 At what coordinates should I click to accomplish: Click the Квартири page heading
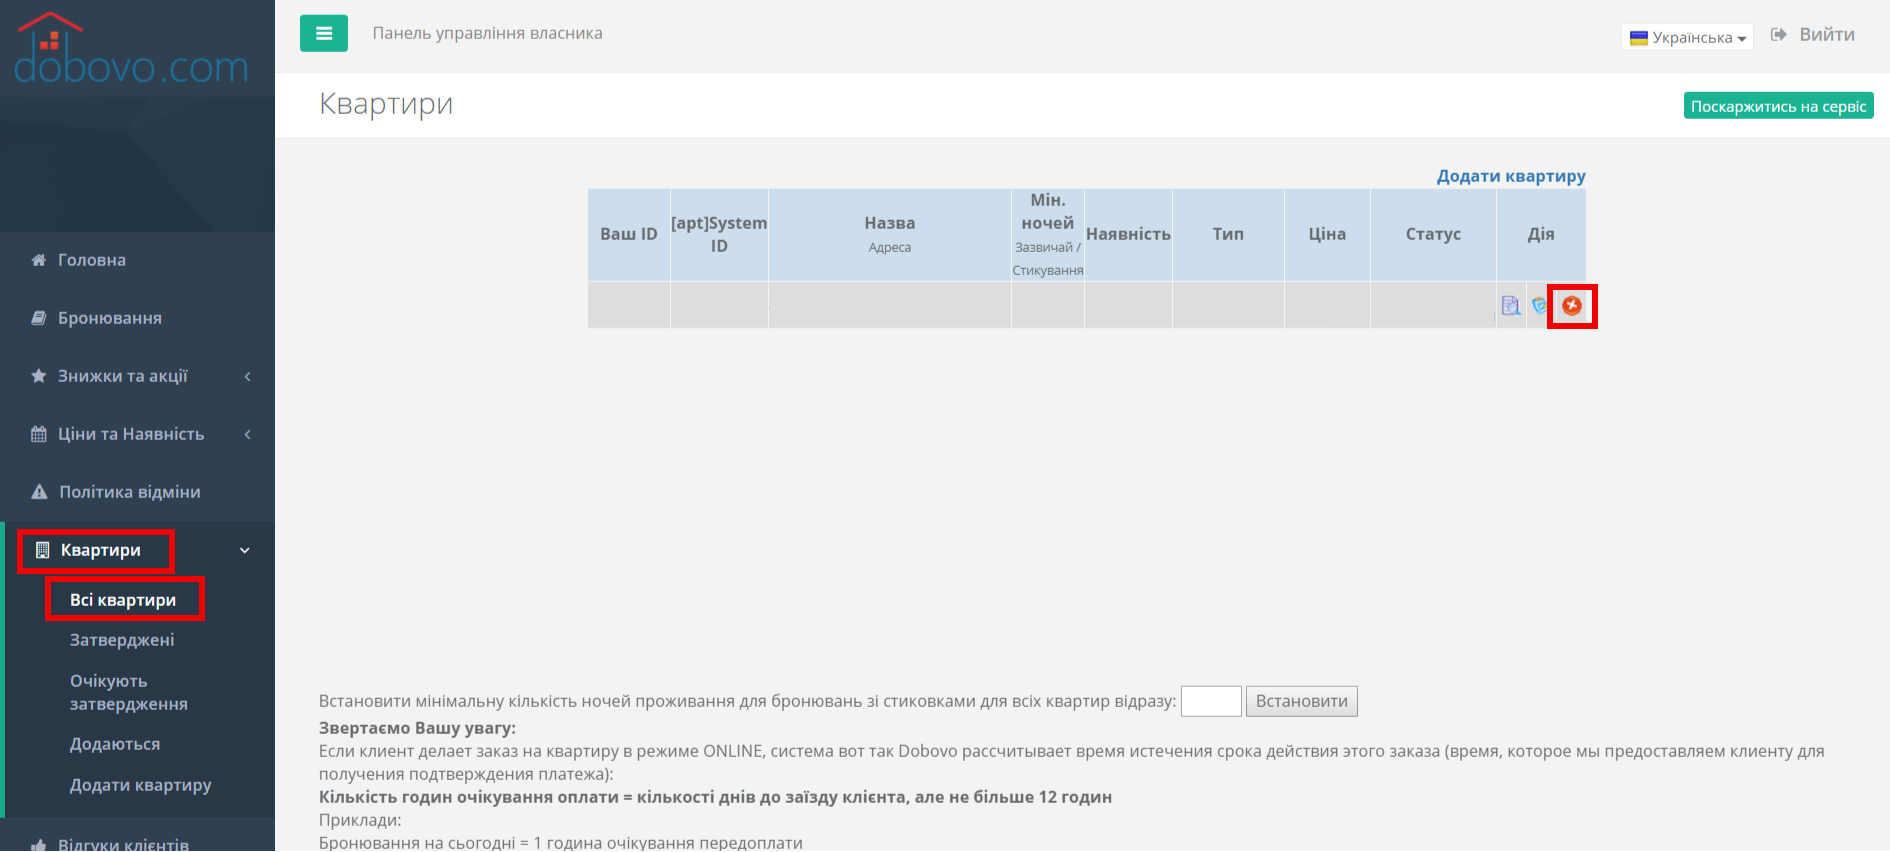tap(386, 104)
